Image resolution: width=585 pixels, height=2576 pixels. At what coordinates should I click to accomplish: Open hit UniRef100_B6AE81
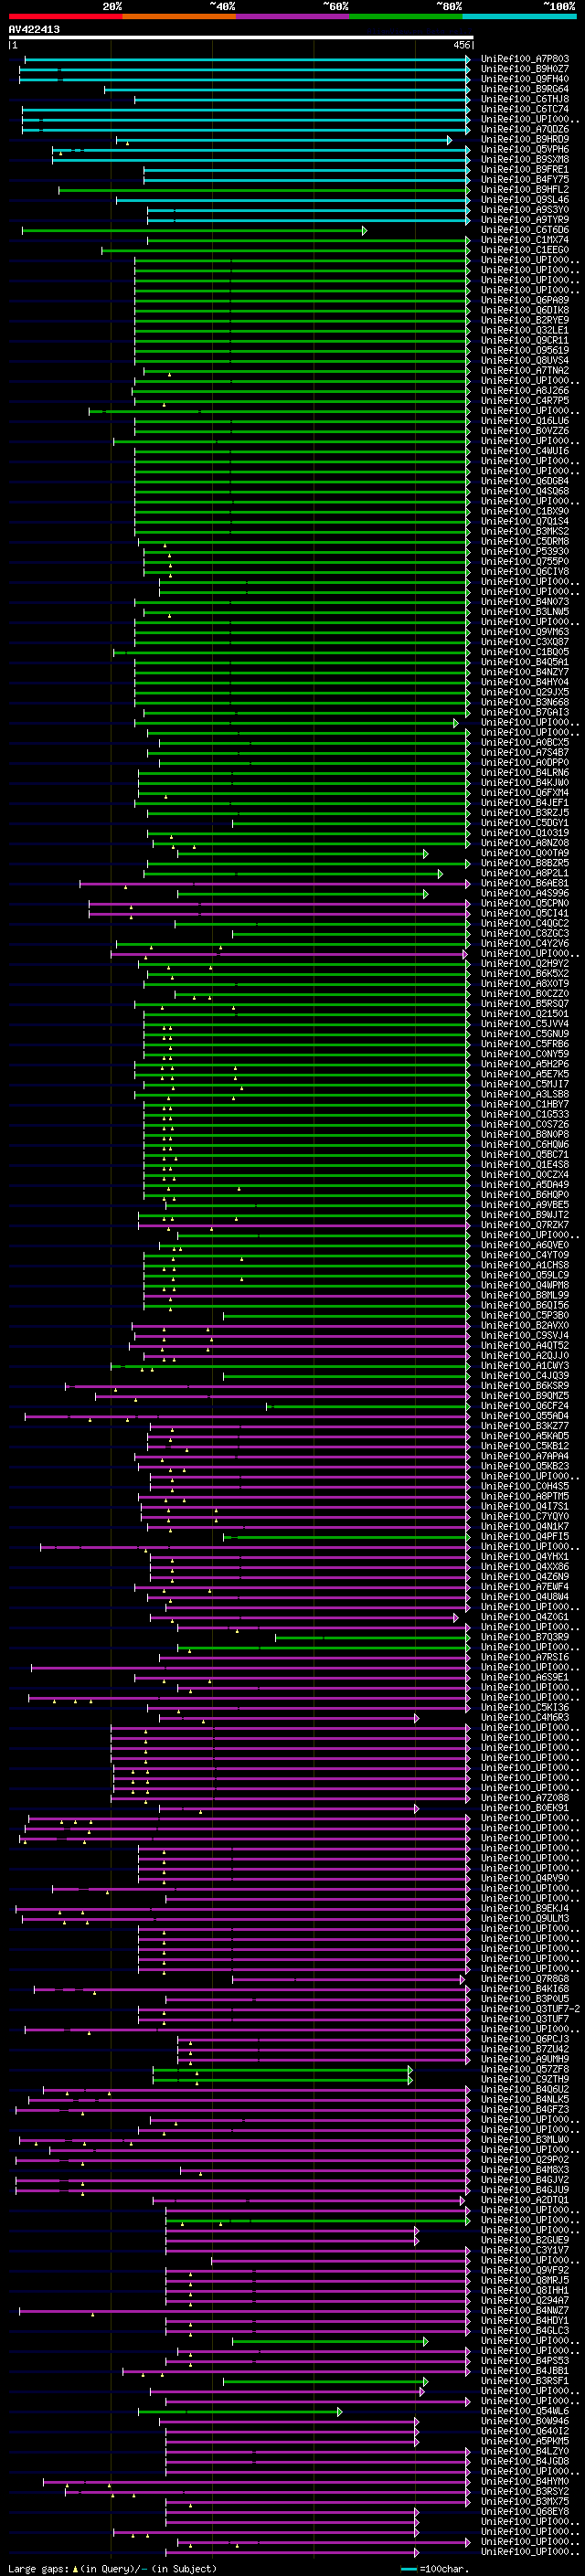[x=525, y=884]
